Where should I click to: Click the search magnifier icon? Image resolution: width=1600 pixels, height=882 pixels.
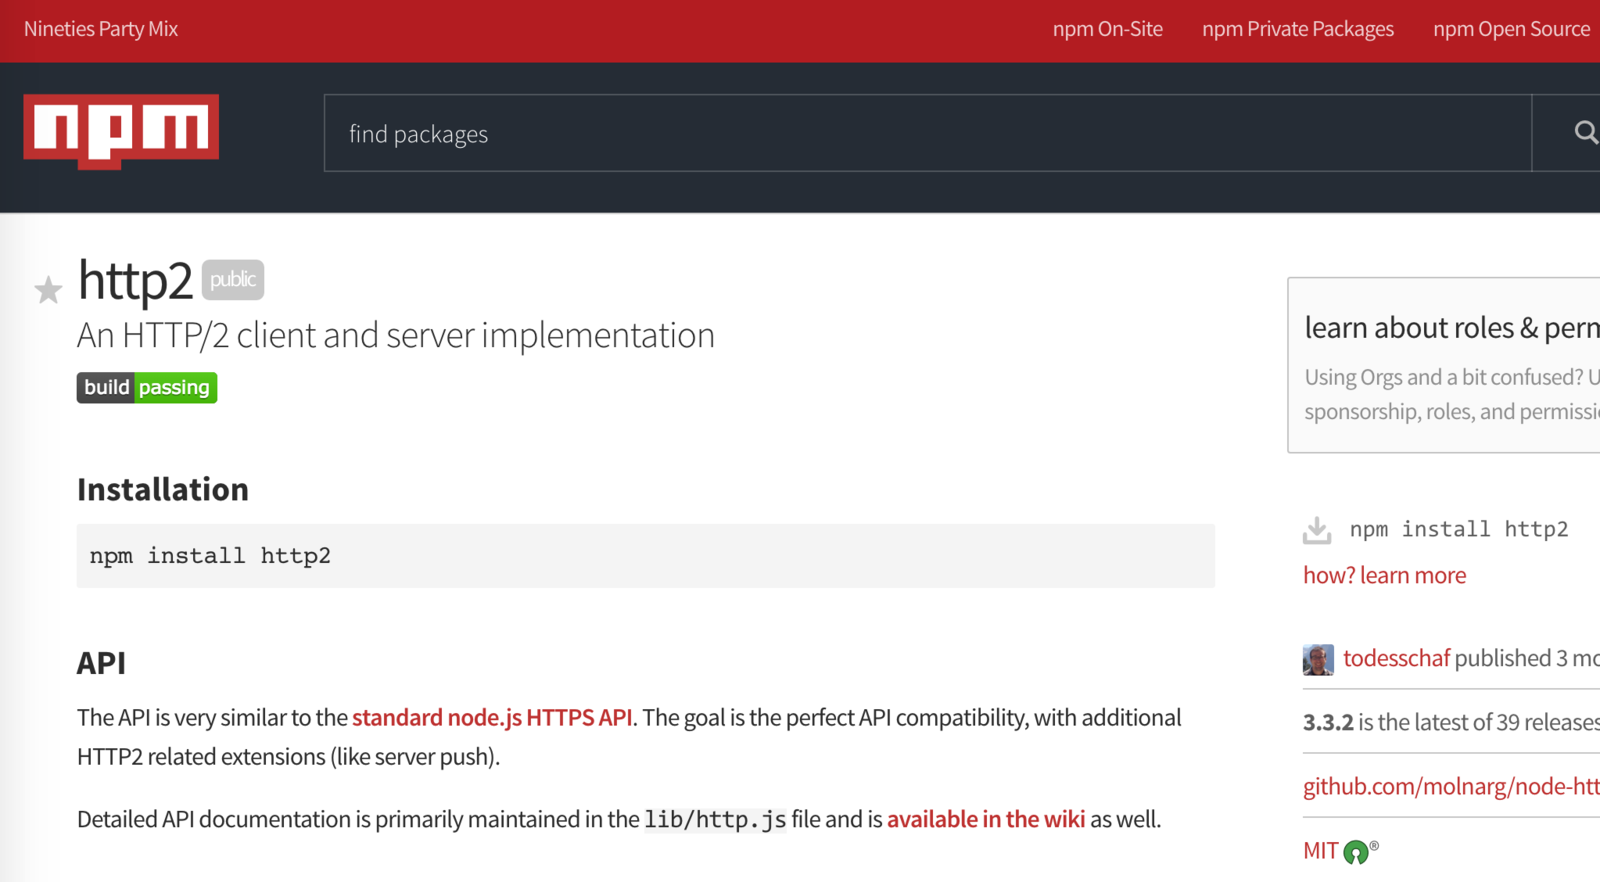(x=1585, y=133)
